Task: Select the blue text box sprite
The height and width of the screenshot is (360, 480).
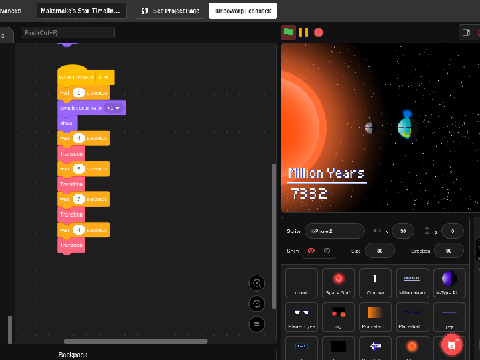Action: pyautogui.click(x=301, y=348)
